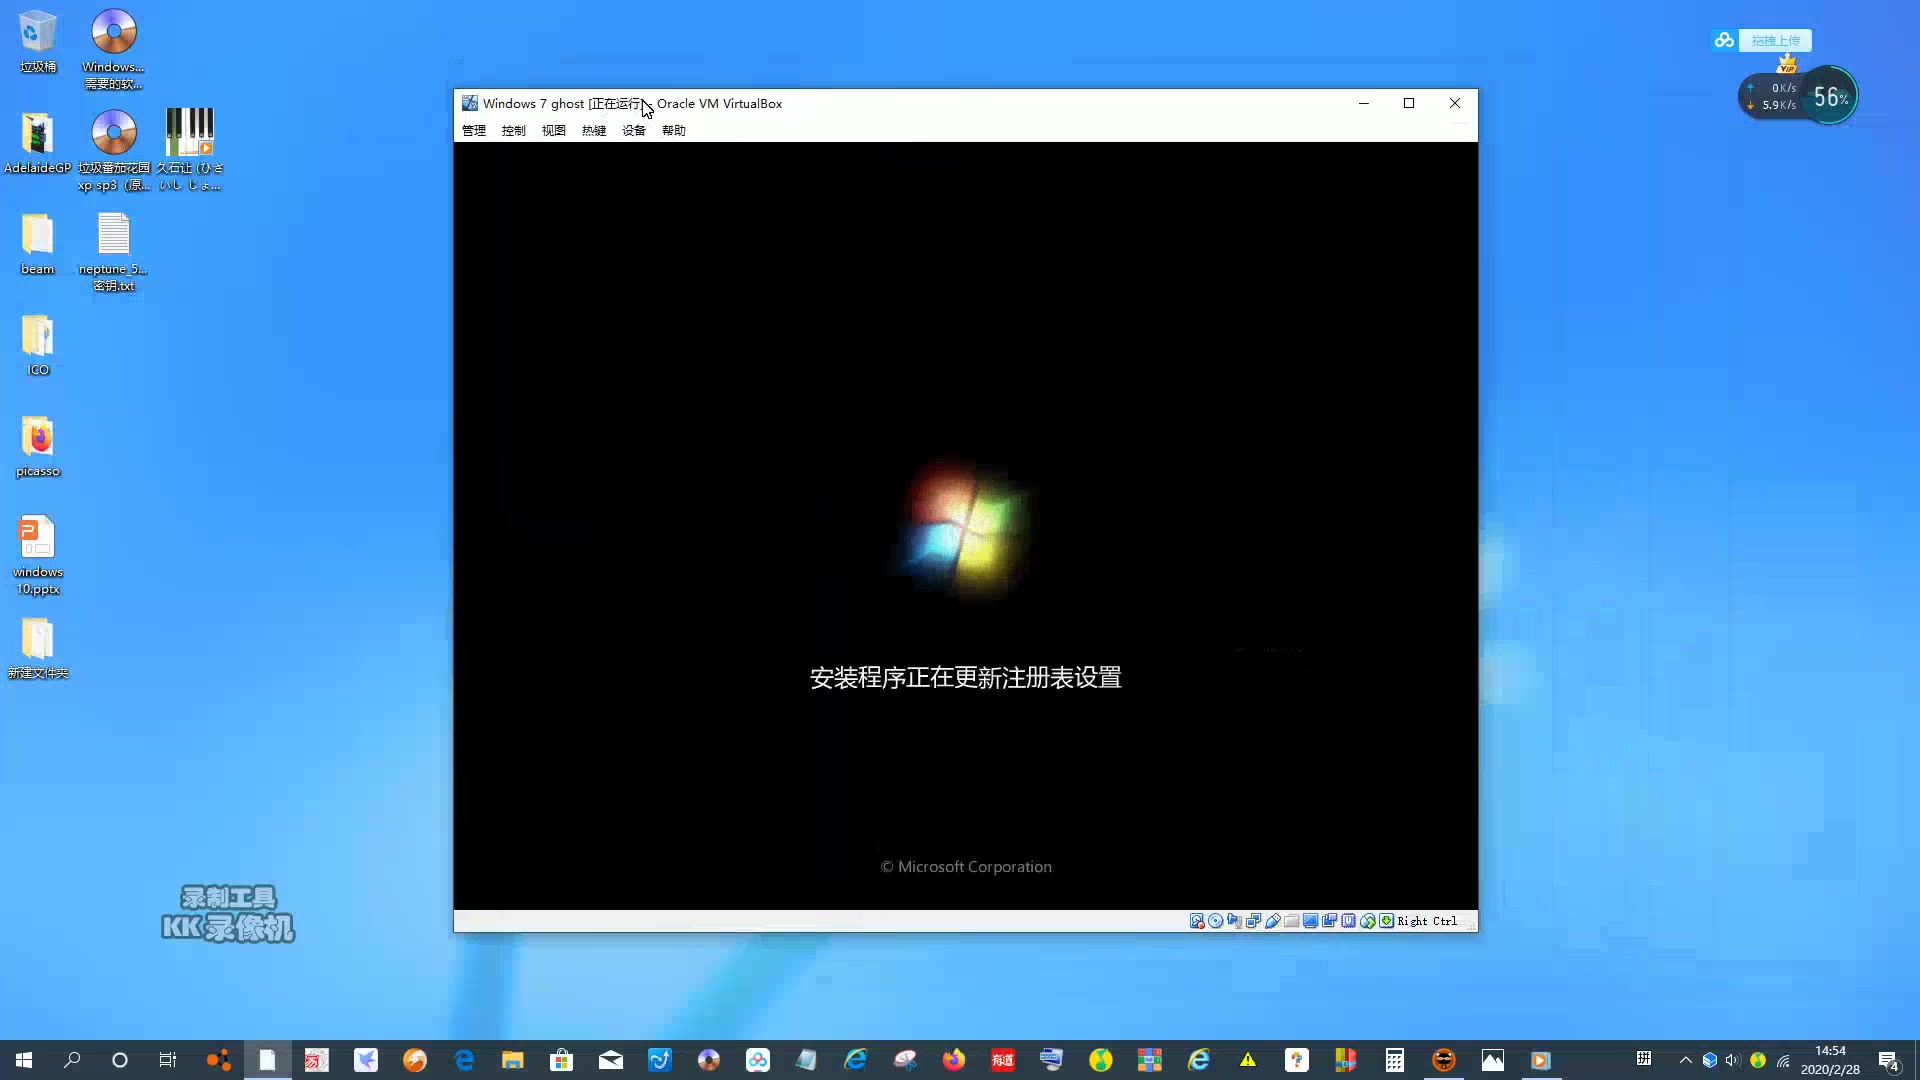Open network status in system tray
Viewport: 1920px width, 1080px height.
(x=1782, y=1060)
